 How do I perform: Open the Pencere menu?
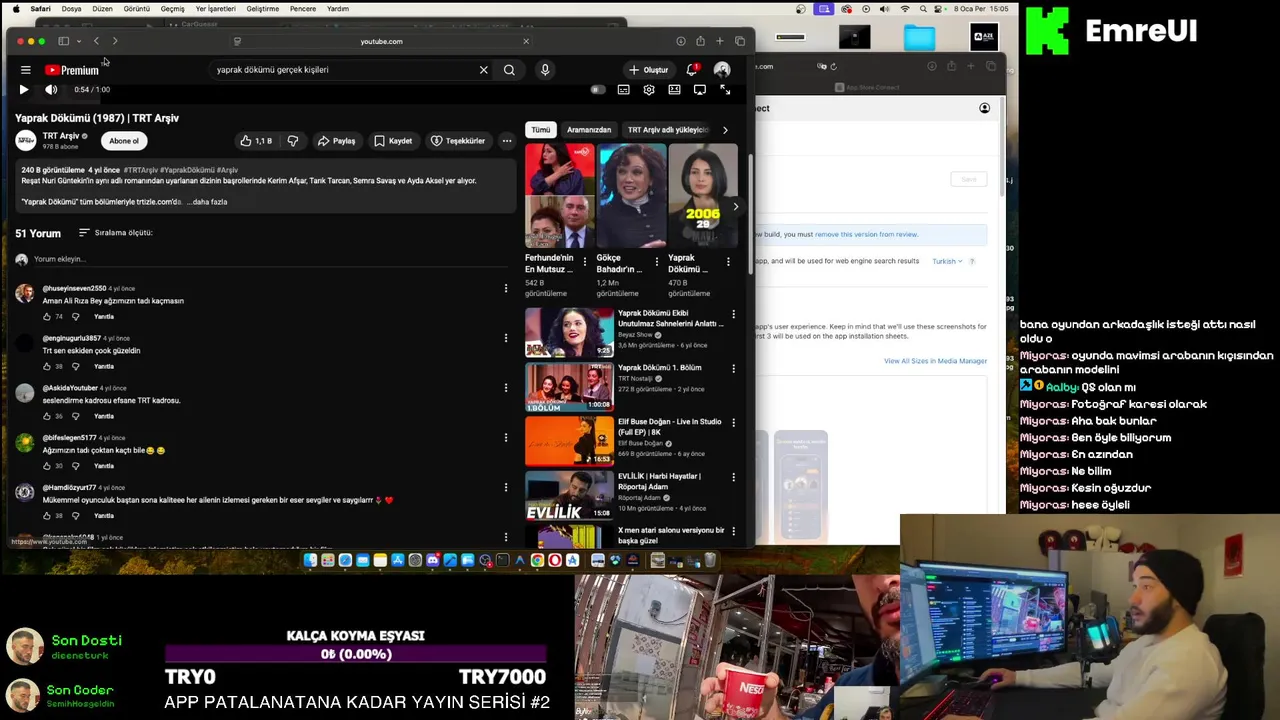tap(303, 9)
